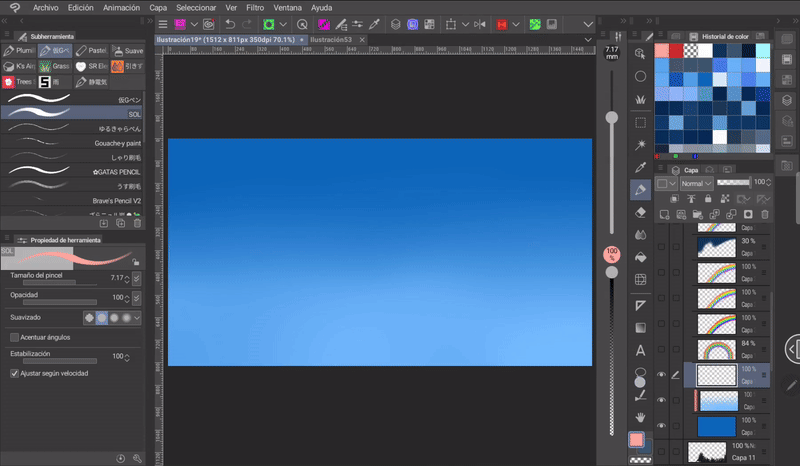
Task: Delete the subtool using the trash icon
Action: pyautogui.click(x=136, y=223)
